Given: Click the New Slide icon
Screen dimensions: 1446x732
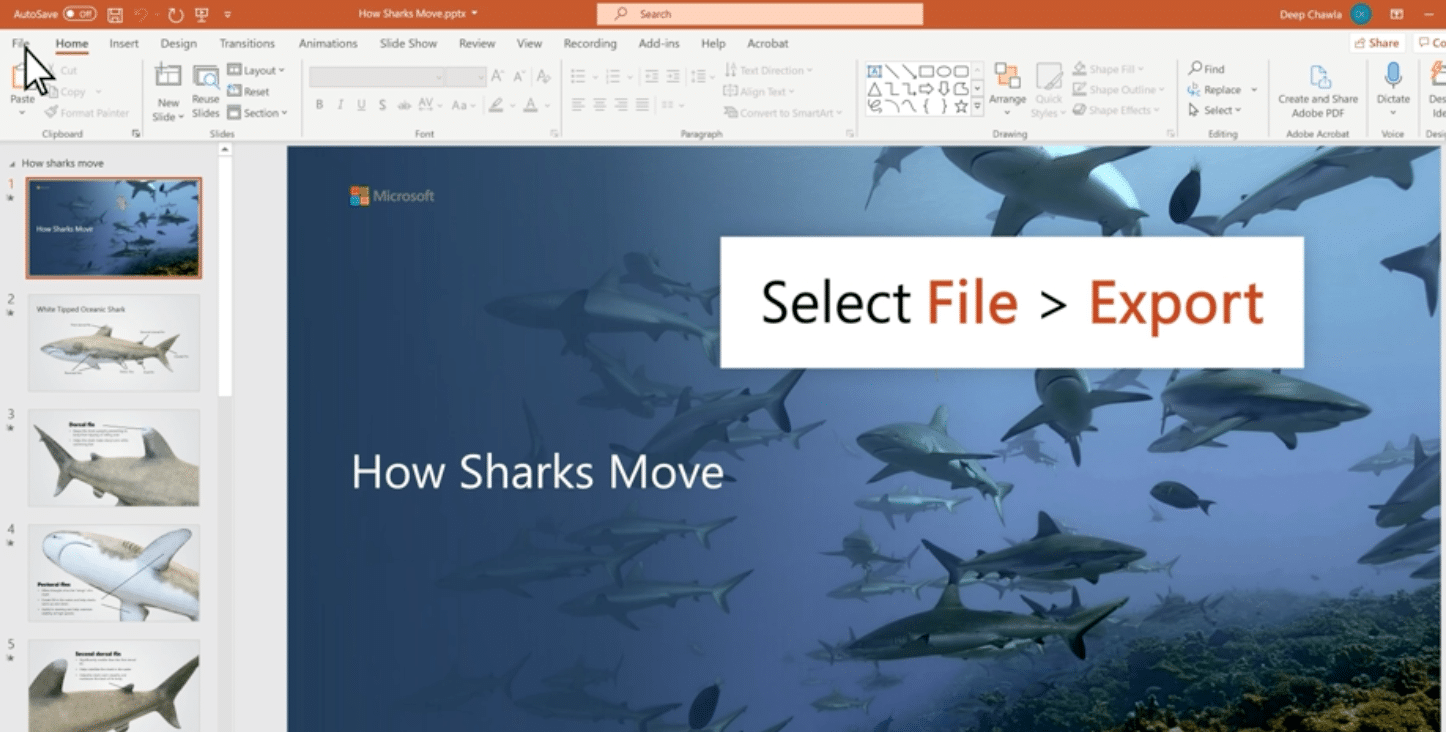Looking at the screenshot, I should pyautogui.click(x=168, y=77).
